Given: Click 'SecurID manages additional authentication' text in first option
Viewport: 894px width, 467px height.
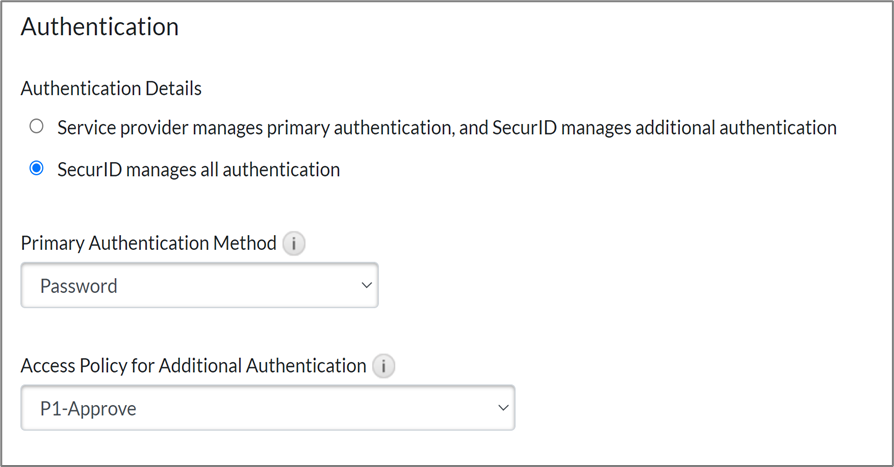Looking at the screenshot, I should click(x=665, y=128).
